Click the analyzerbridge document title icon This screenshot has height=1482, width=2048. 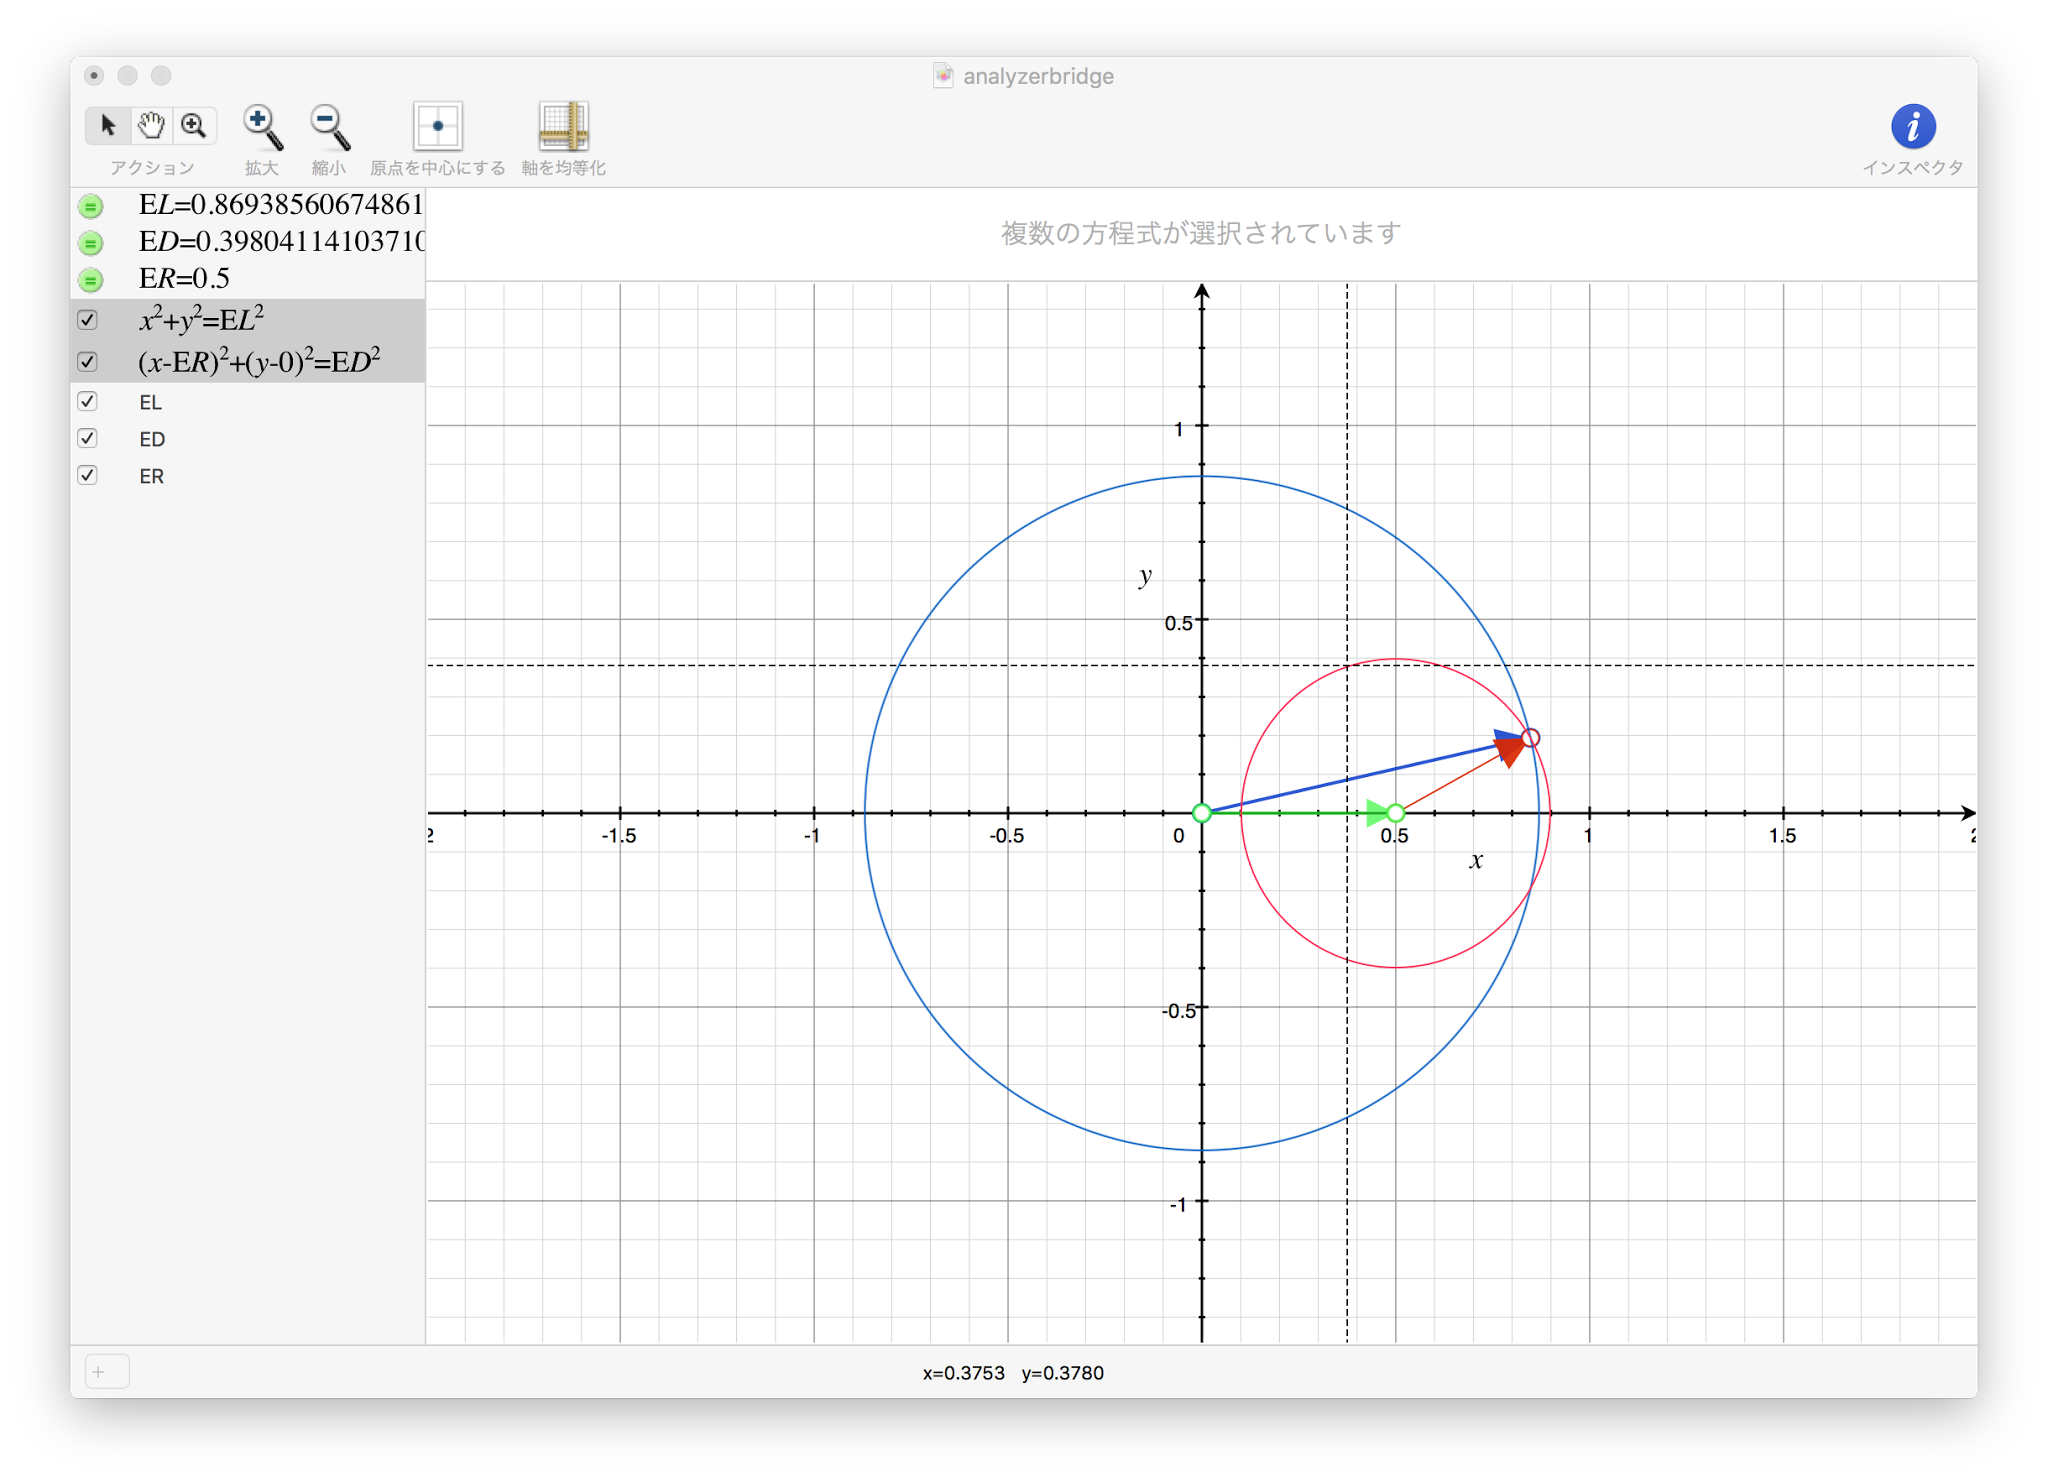click(x=943, y=76)
